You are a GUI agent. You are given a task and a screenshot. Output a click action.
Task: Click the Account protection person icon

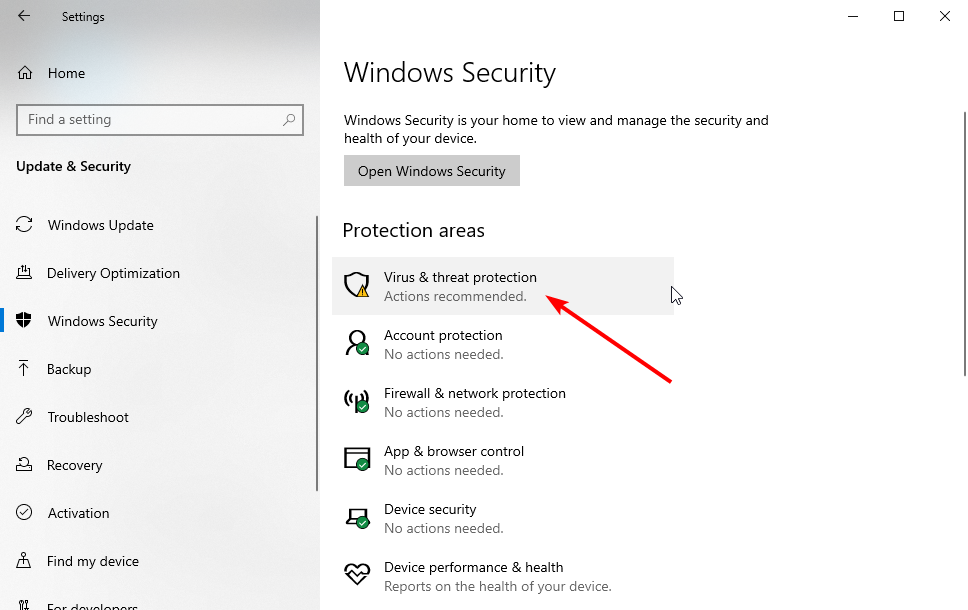(x=357, y=343)
